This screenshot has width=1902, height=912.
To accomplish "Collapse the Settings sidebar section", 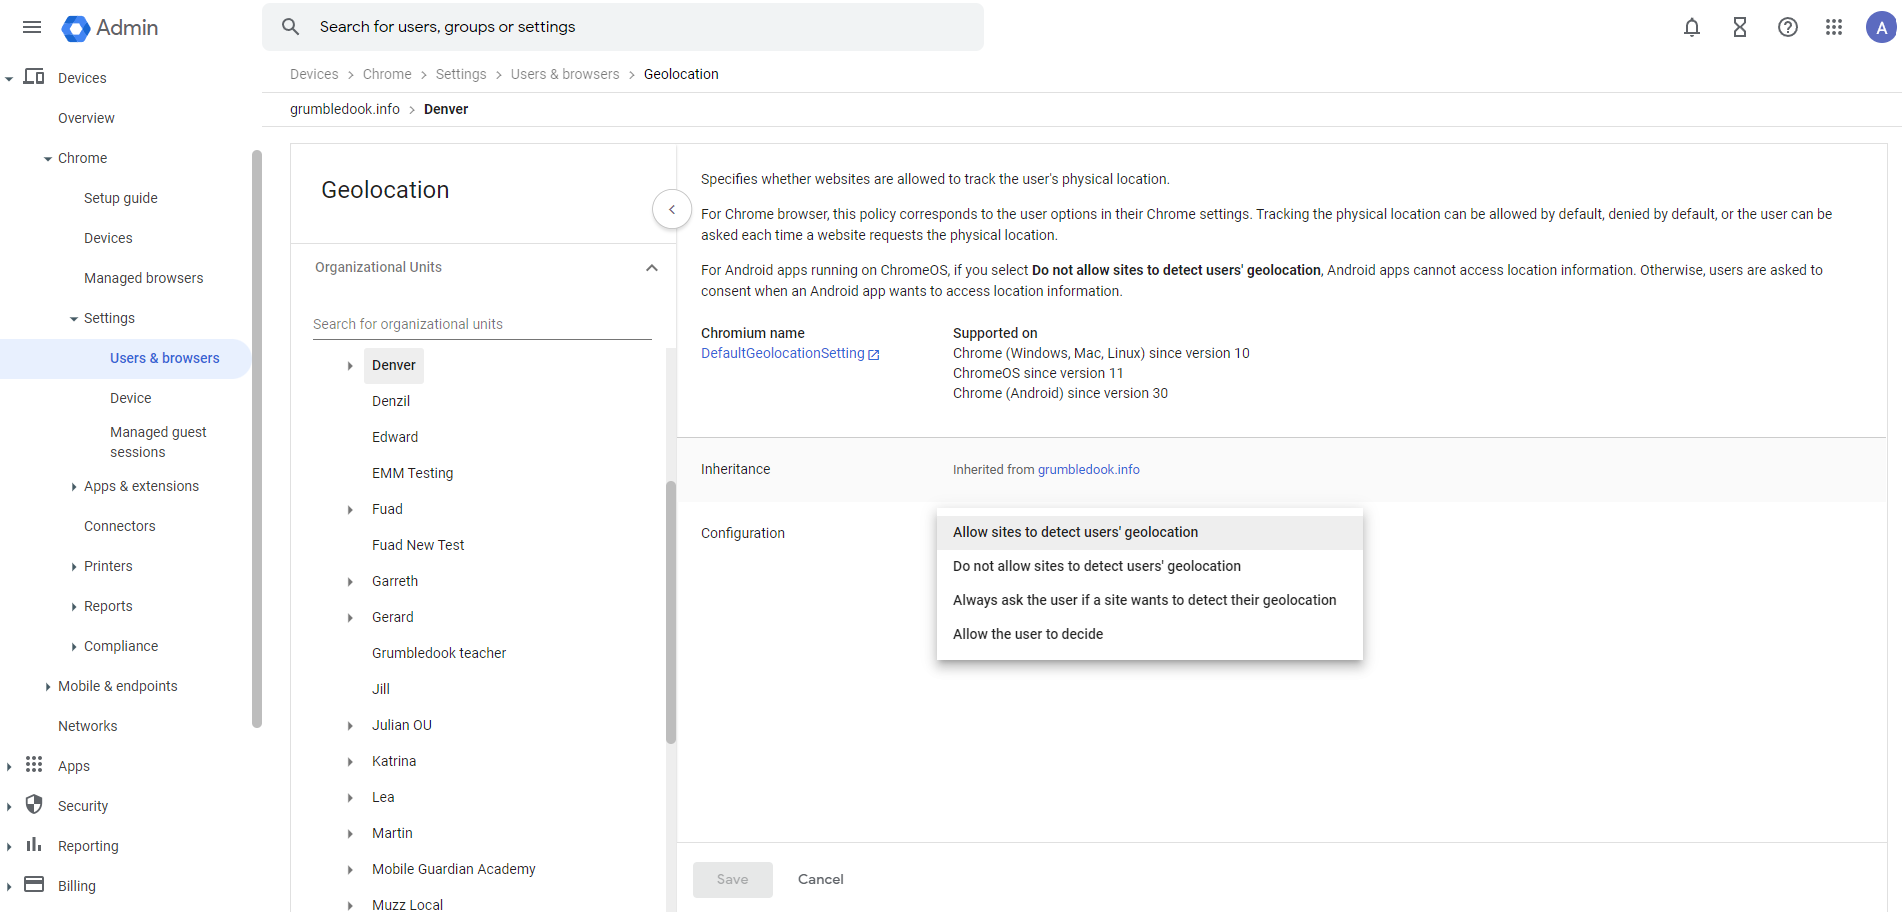I will [73, 319].
